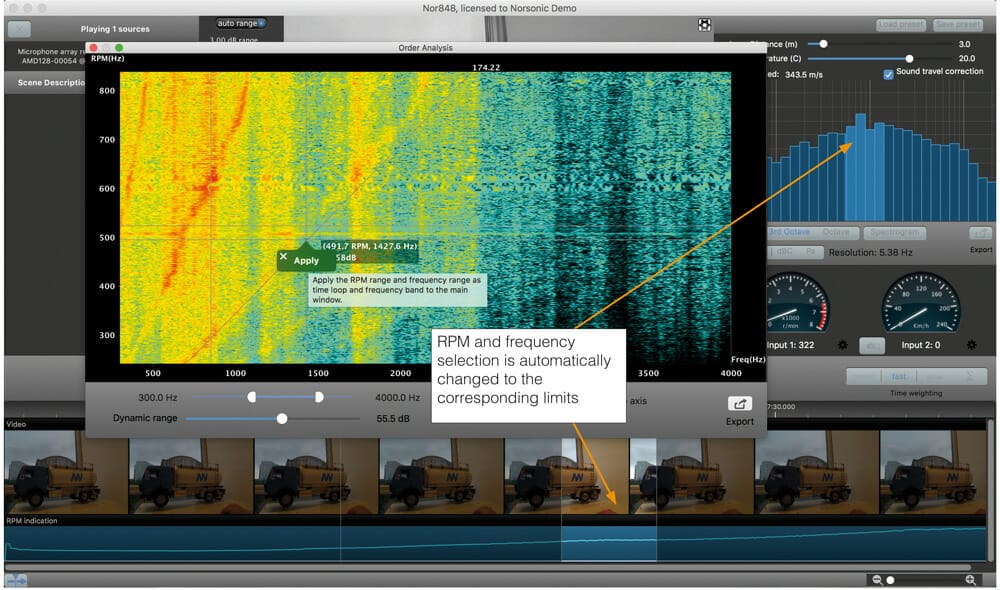Image resolution: width=1000 pixels, height=590 pixels.
Task: Toggle Sound travel correction checkbox
Action: (x=888, y=73)
